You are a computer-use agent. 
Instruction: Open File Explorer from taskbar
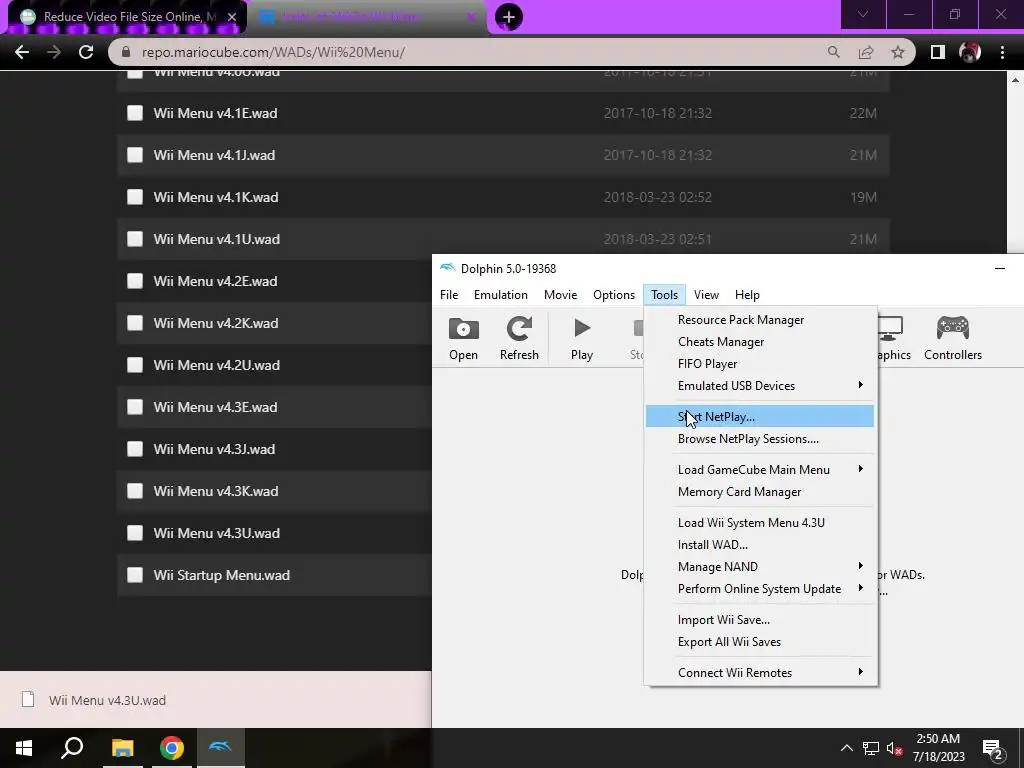coord(122,748)
